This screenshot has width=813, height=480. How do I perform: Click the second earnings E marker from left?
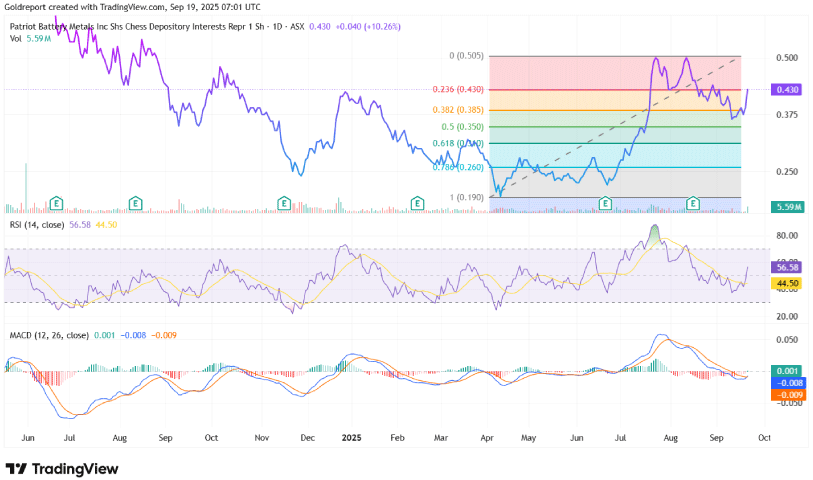coord(135,204)
